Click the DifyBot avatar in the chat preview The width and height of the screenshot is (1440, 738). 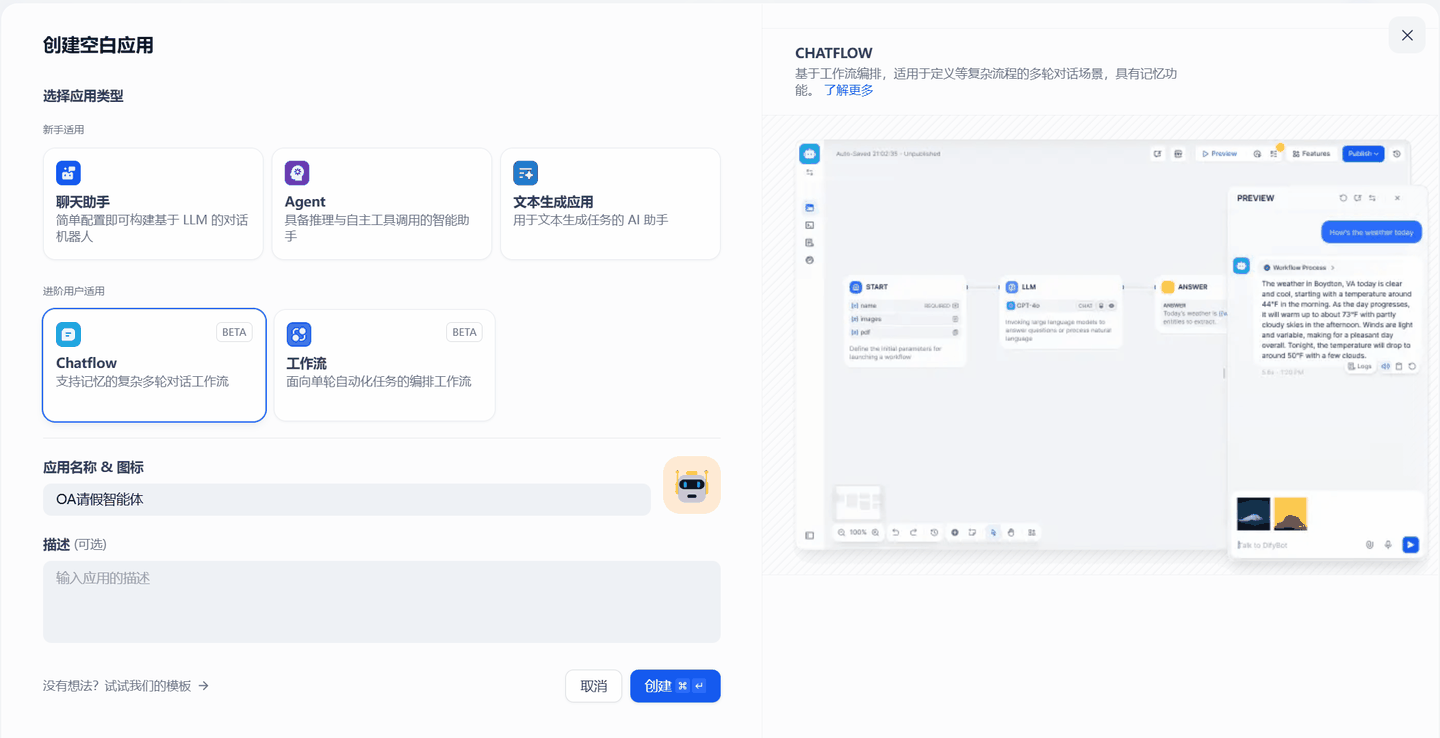point(1242,265)
